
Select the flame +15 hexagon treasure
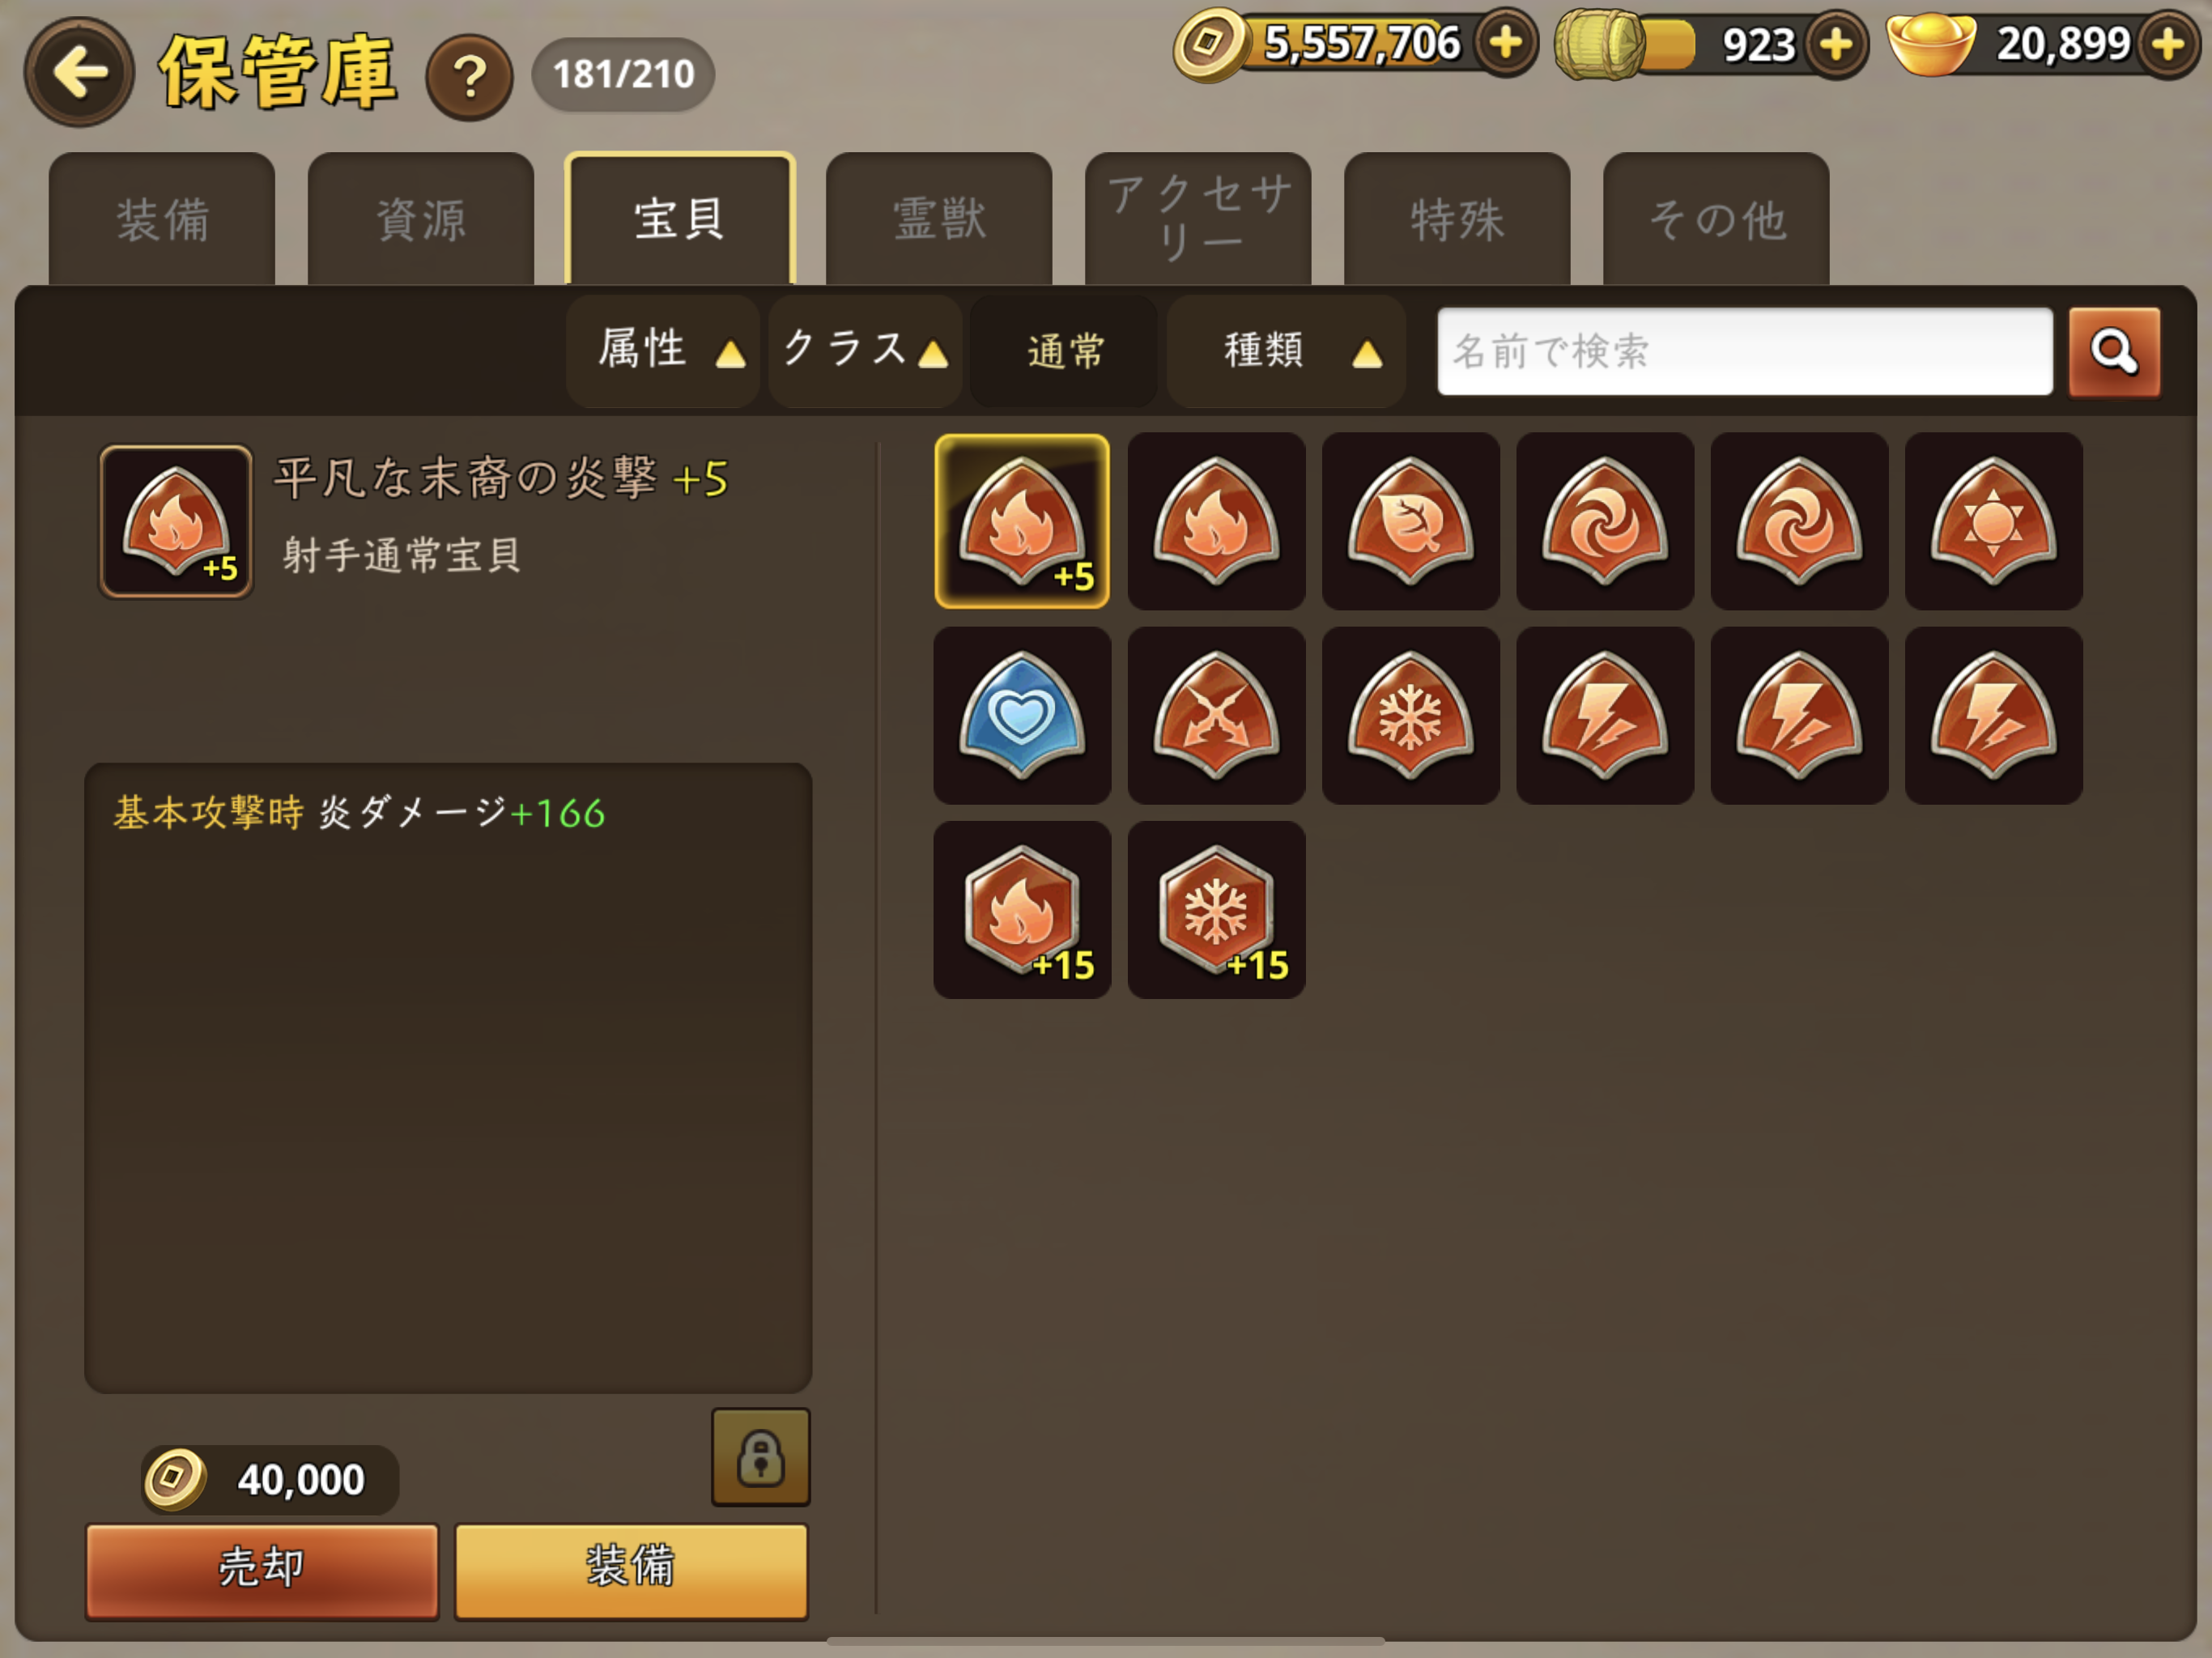click(1022, 910)
